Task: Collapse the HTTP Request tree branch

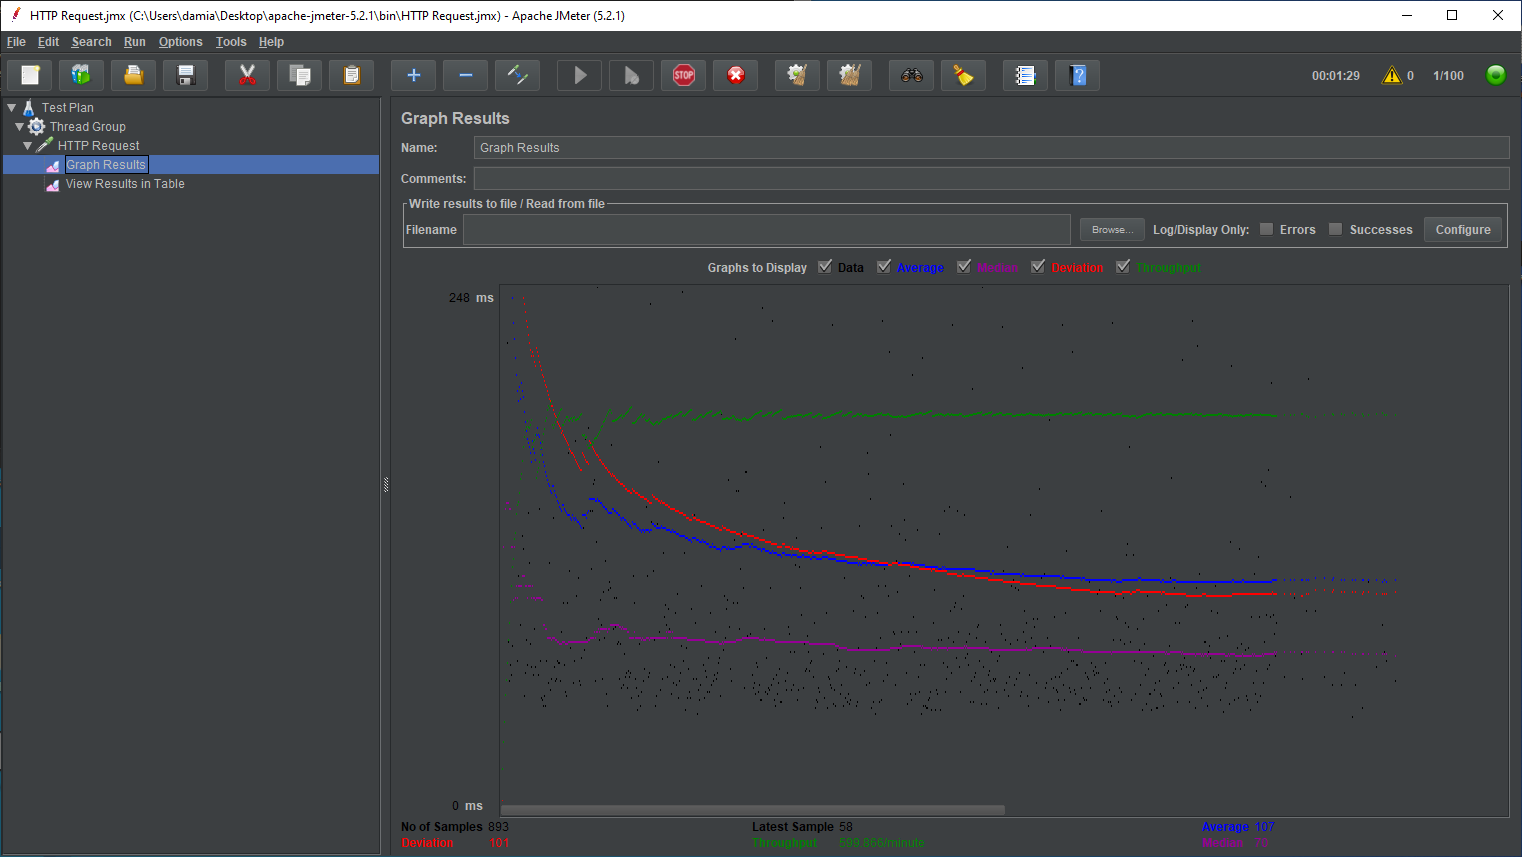Action: coord(28,145)
